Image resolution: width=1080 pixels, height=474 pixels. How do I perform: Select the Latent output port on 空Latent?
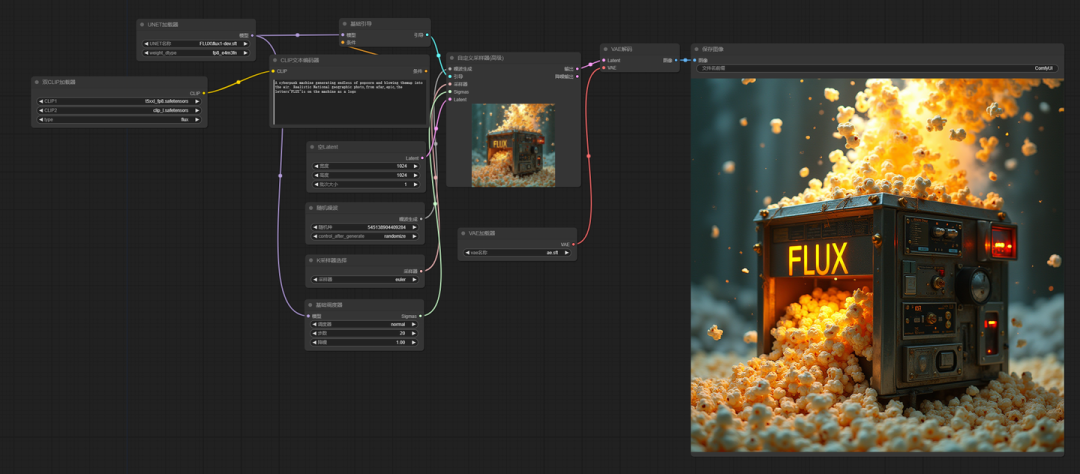422,158
